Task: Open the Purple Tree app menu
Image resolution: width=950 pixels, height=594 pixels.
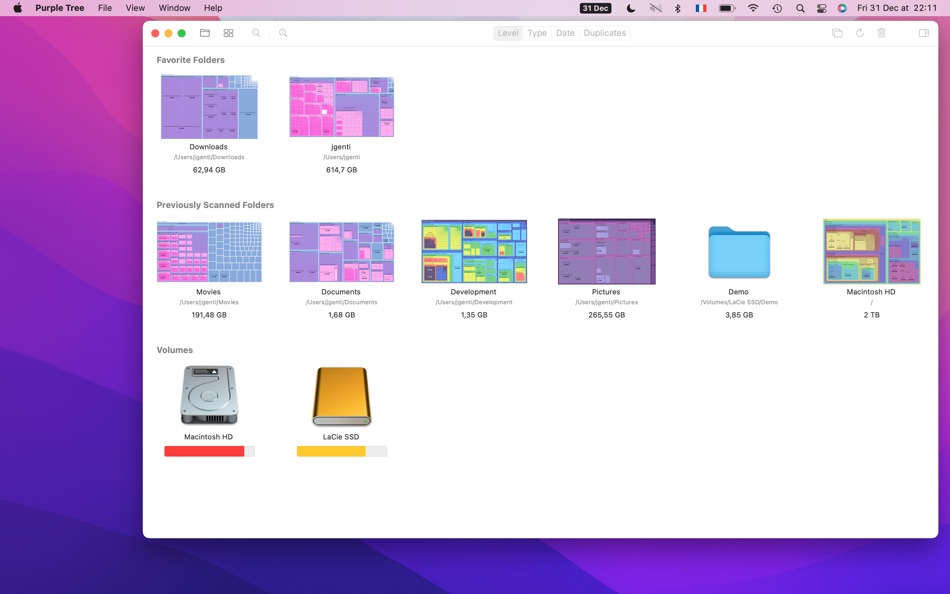Action: [59, 8]
